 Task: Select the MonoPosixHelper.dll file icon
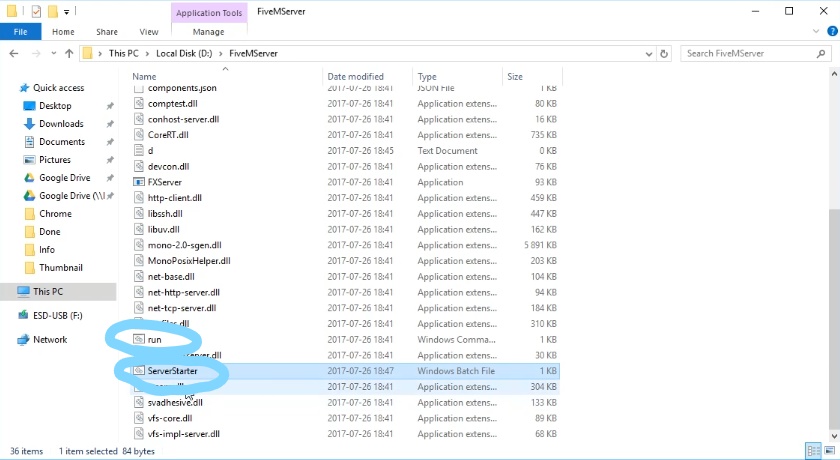pyautogui.click(x=139, y=261)
